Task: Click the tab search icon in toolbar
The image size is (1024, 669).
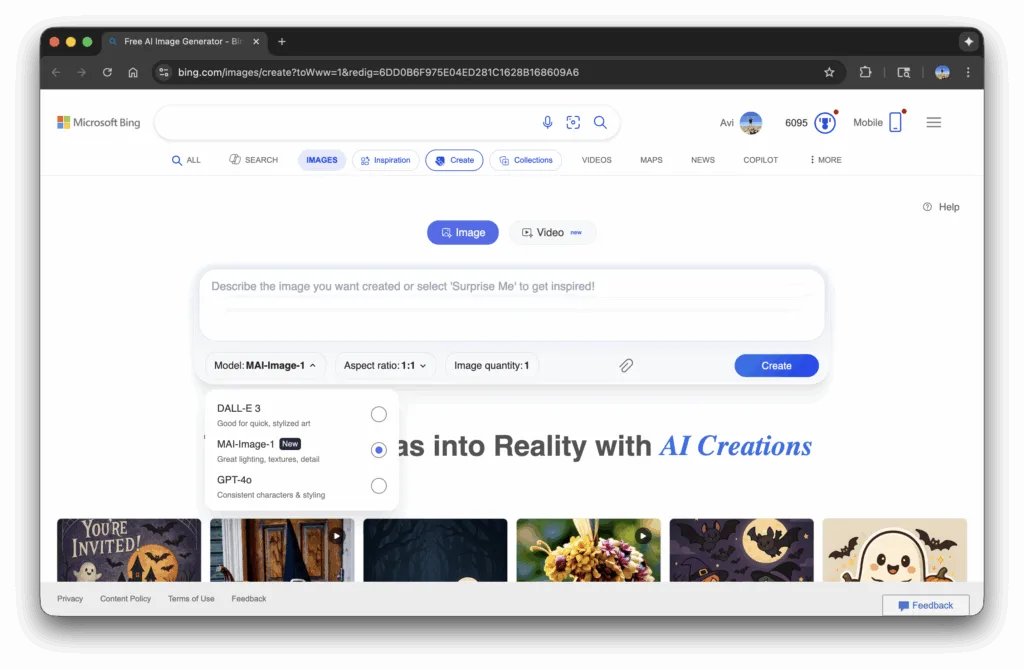Action: pyautogui.click(x=904, y=73)
